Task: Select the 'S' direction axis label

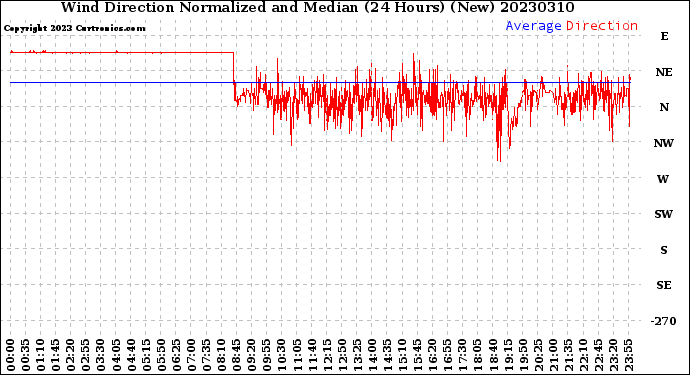Action: 664,250
